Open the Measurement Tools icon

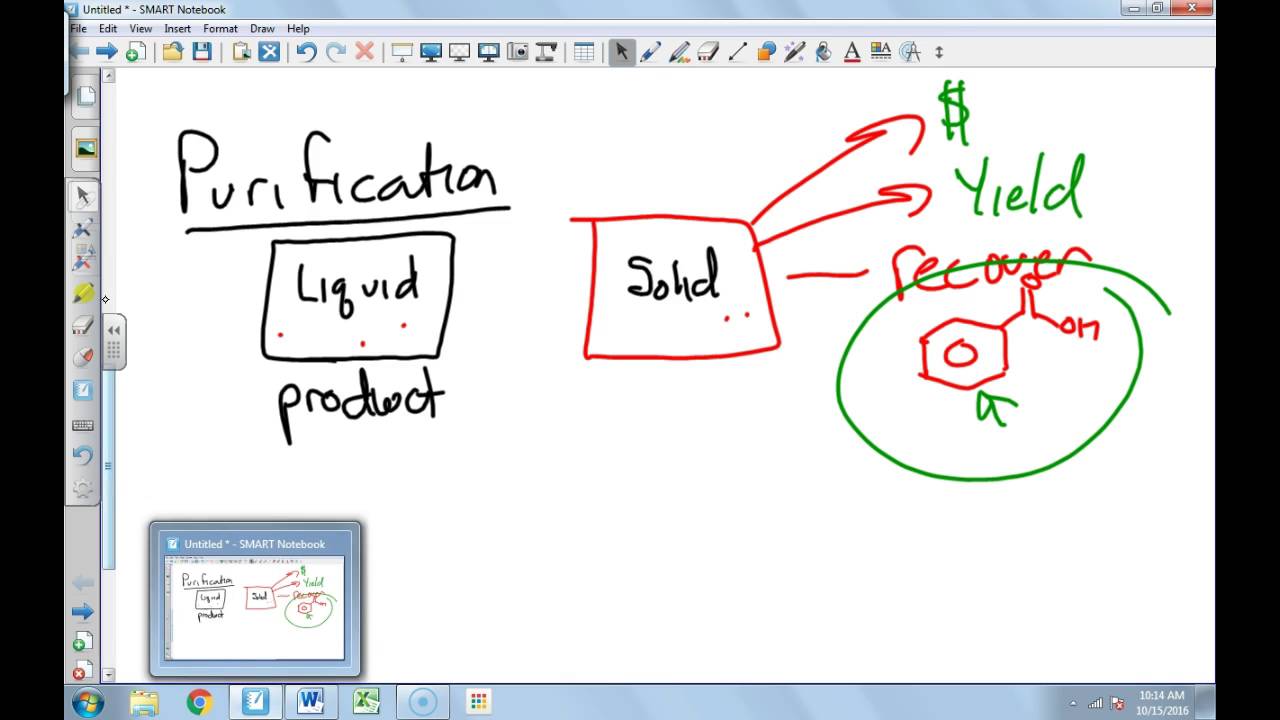point(910,52)
